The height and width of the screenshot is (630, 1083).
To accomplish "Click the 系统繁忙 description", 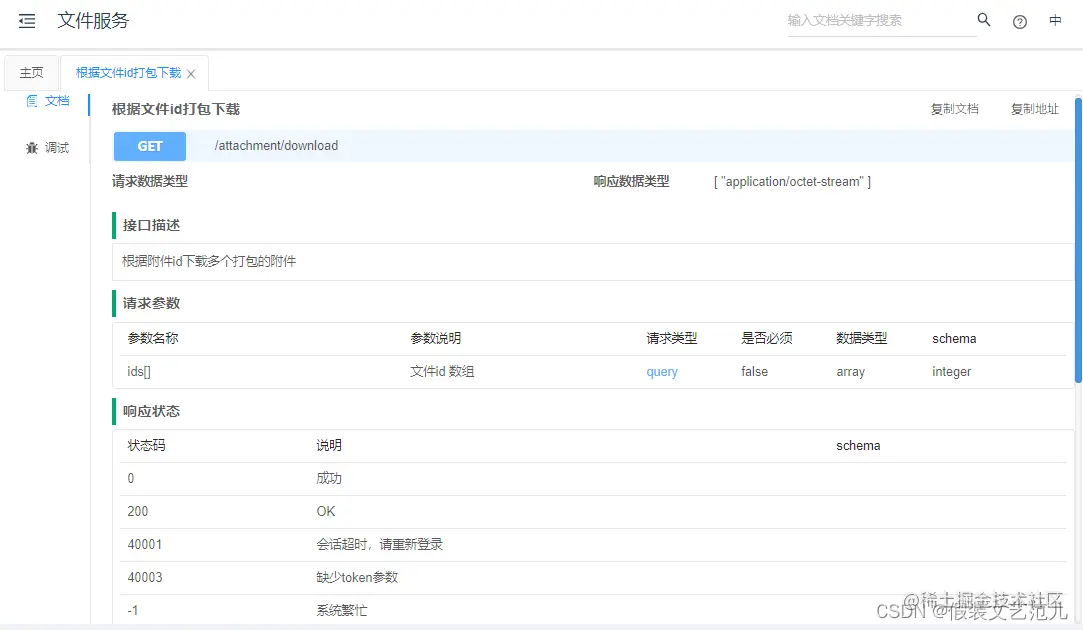I will pyautogui.click(x=341, y=611).
